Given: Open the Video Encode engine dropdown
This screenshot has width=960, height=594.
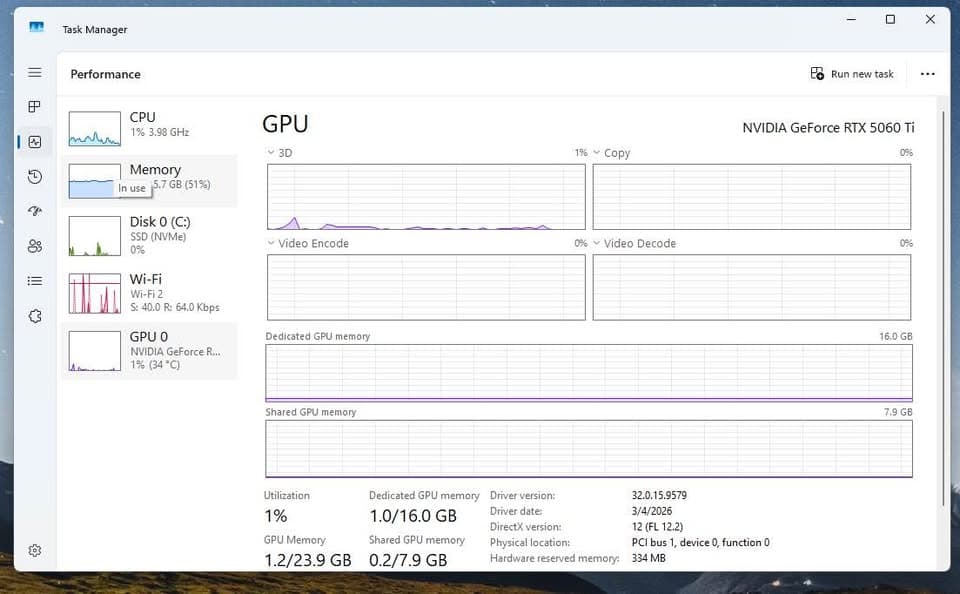Looking at the screenshot, I should [x=271, y=243].
